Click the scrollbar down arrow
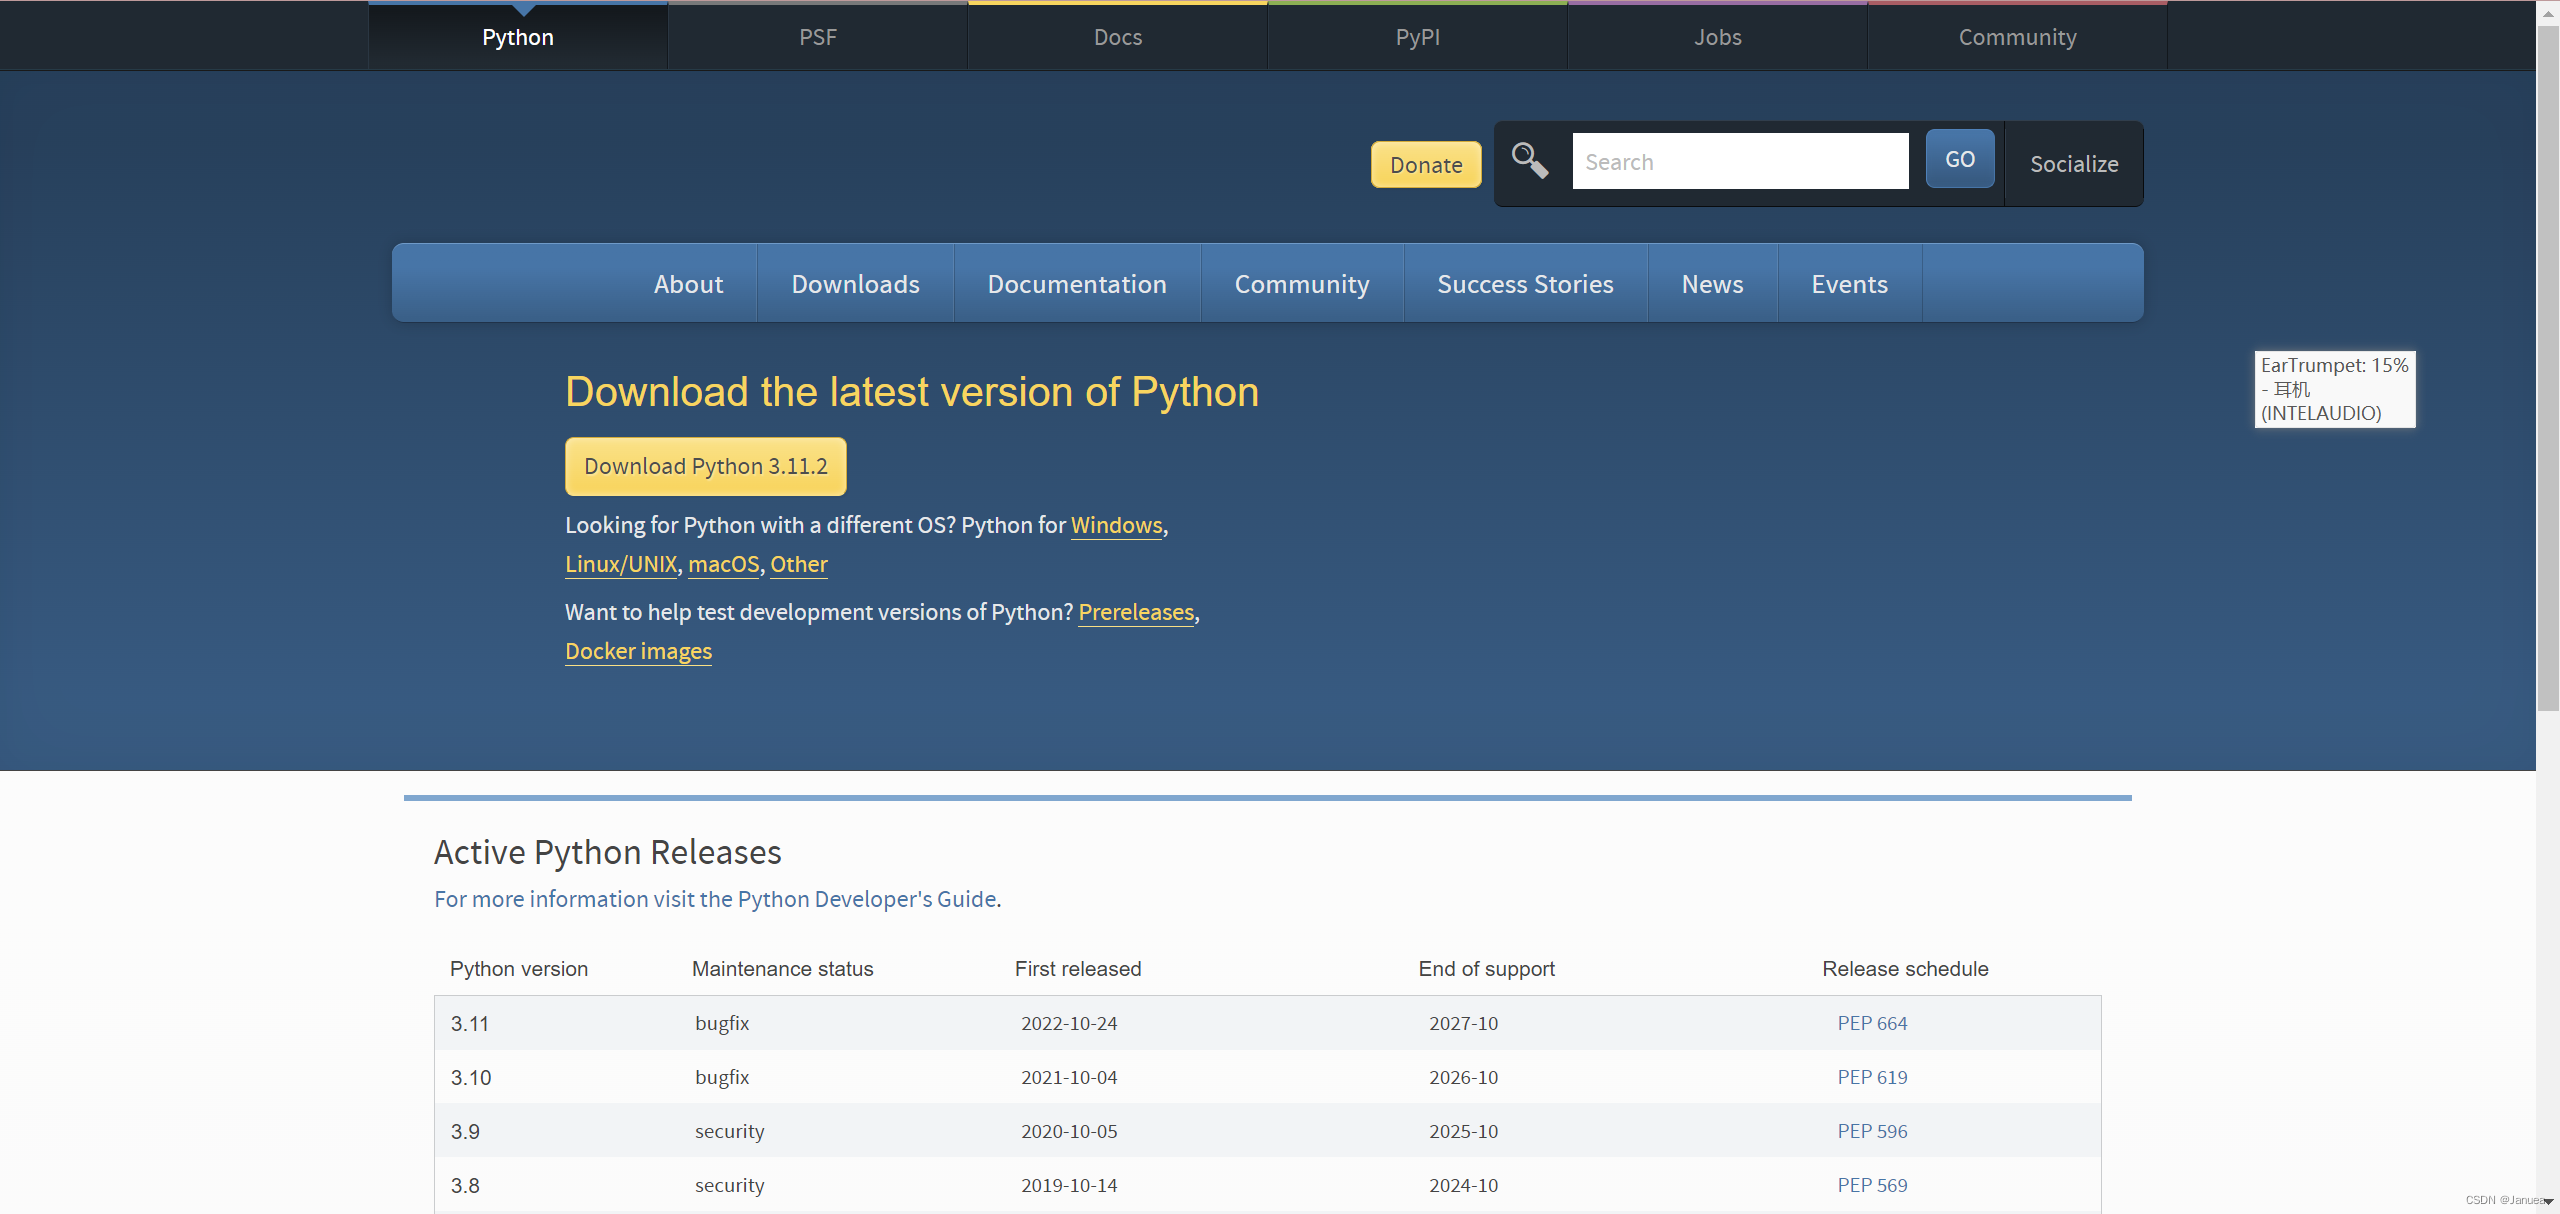2560x1214 pixels. point(2548,1202)
